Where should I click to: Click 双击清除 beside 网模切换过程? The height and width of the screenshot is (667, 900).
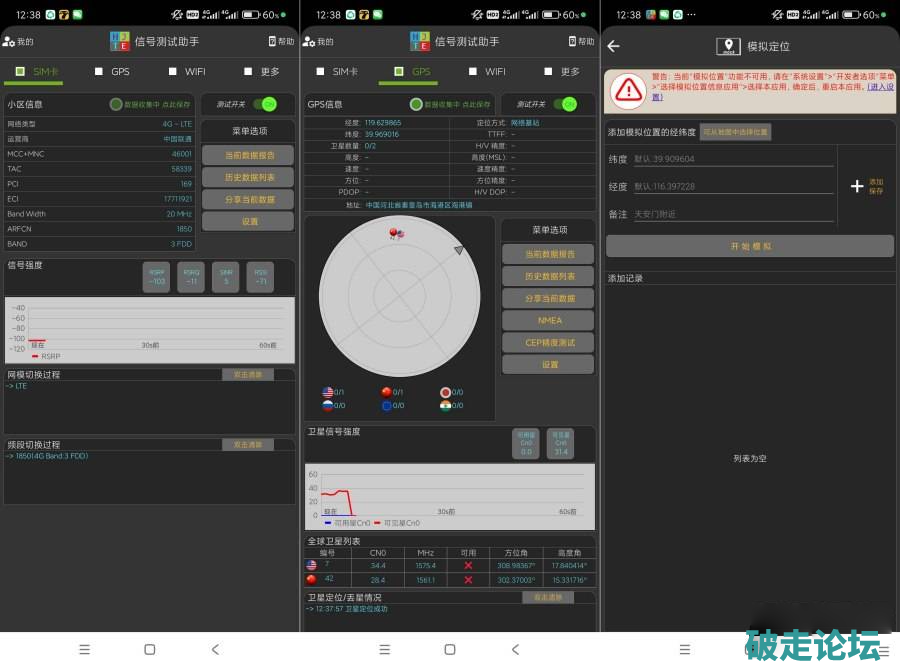pyautogui.click(x=247, y=374)
